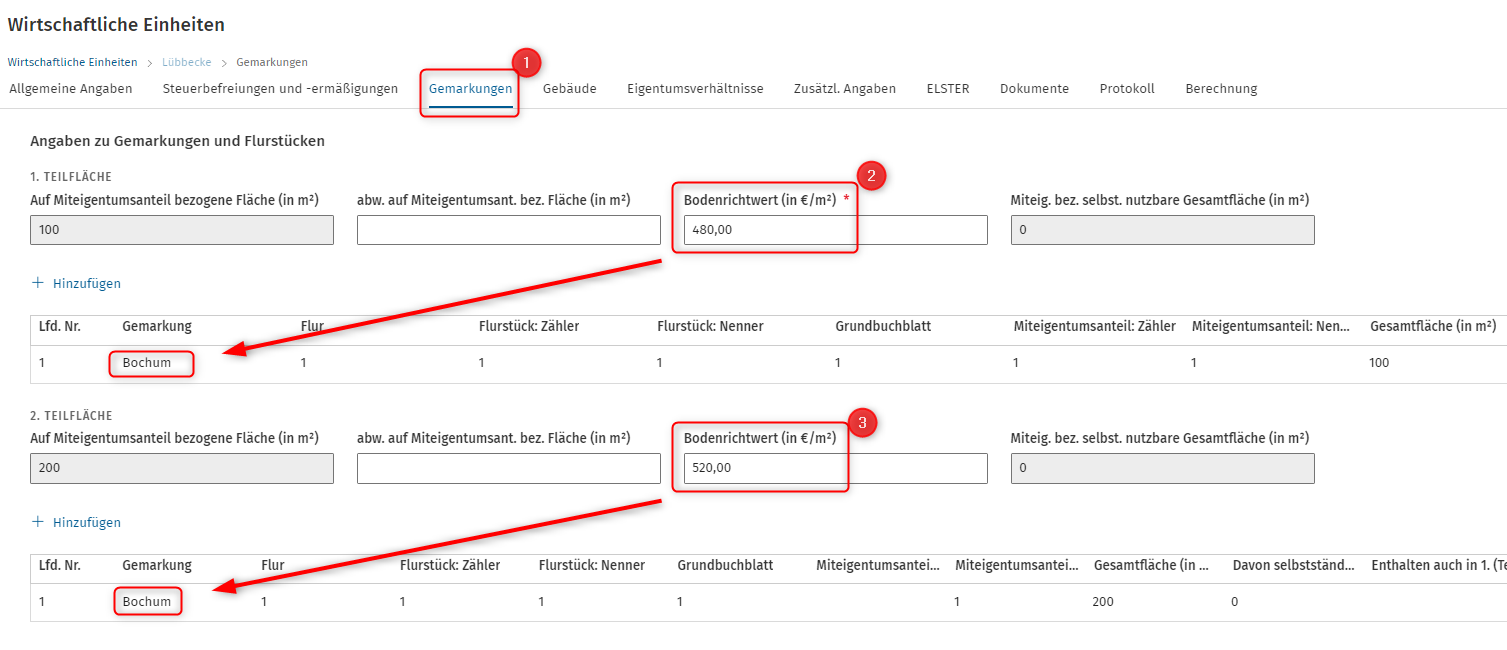The width and height of the screenshot is (1507, 650).
Task: Click the 'Gesamtfläche (in m²)' header in 1. Teilfläche table
Action: (1433, 327)
